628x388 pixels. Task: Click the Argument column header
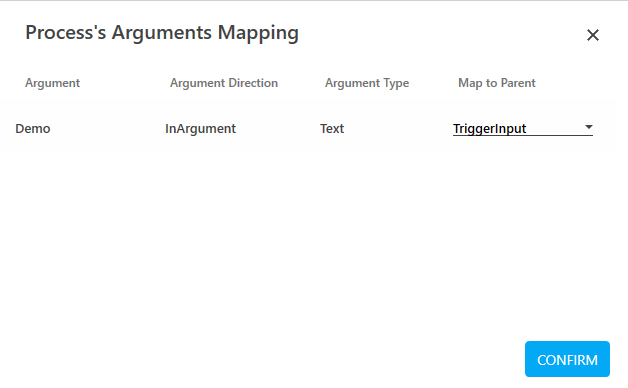coord(52,83)
